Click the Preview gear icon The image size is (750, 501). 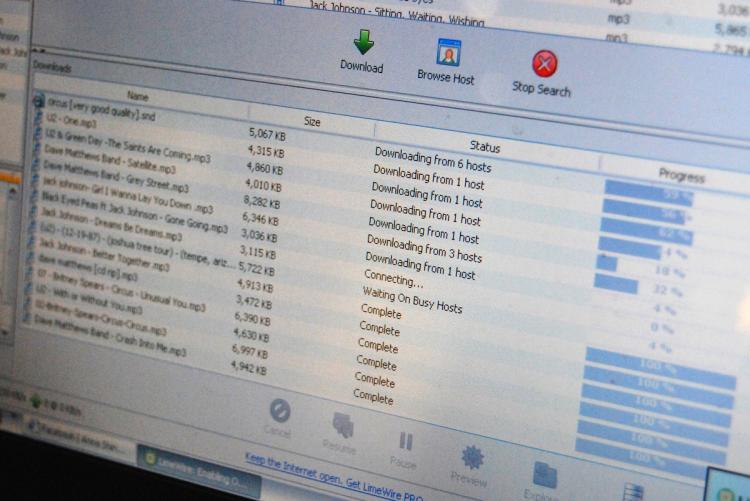click(x=472, y=458)
